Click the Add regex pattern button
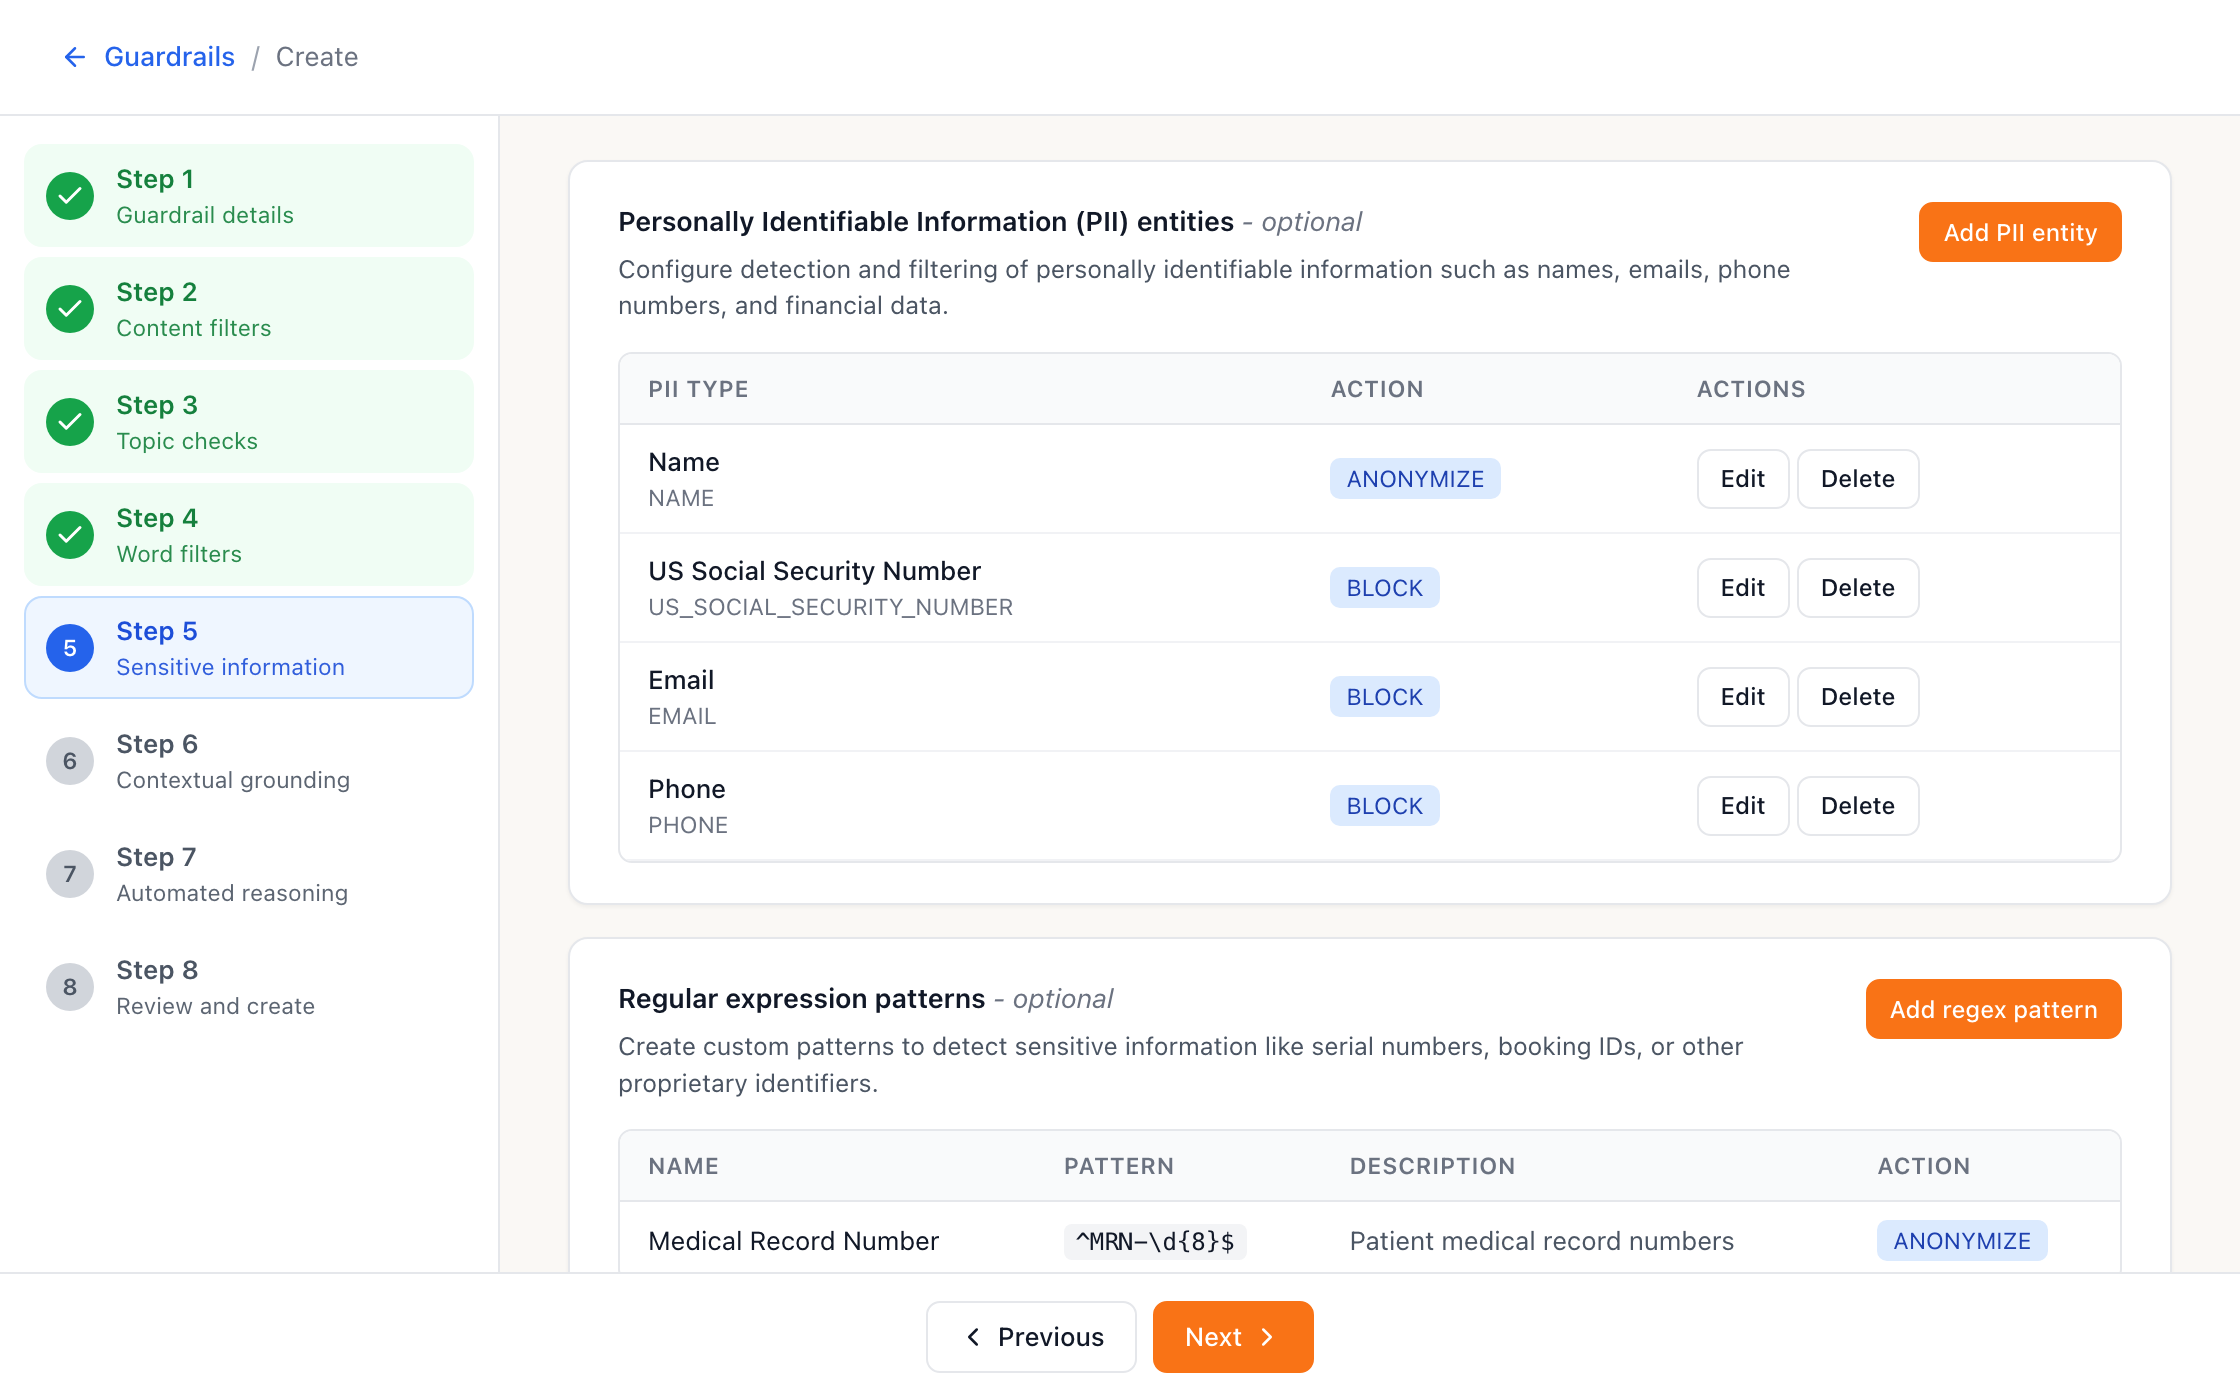Screen dimensions: 2240x1400 [x=1993, y=1009]
